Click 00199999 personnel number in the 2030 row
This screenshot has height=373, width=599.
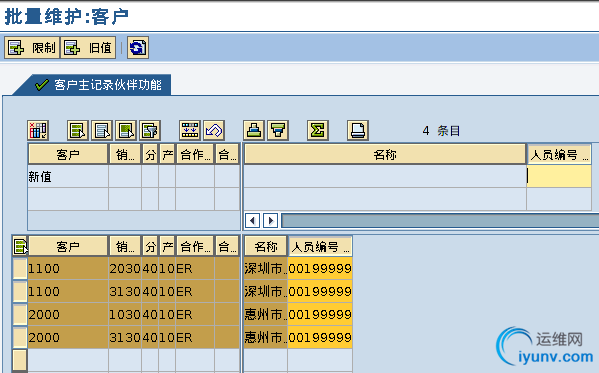coord(320,269)
